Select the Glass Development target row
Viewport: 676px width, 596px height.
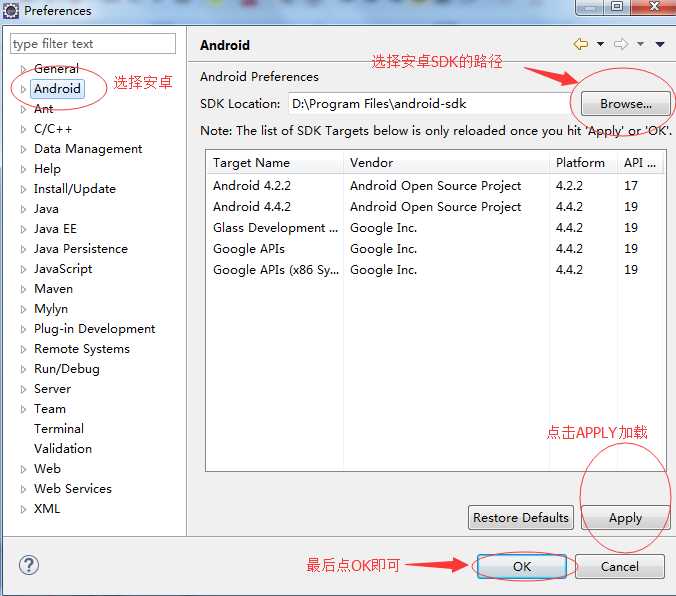pyautogui.click(x=436, y=228)
